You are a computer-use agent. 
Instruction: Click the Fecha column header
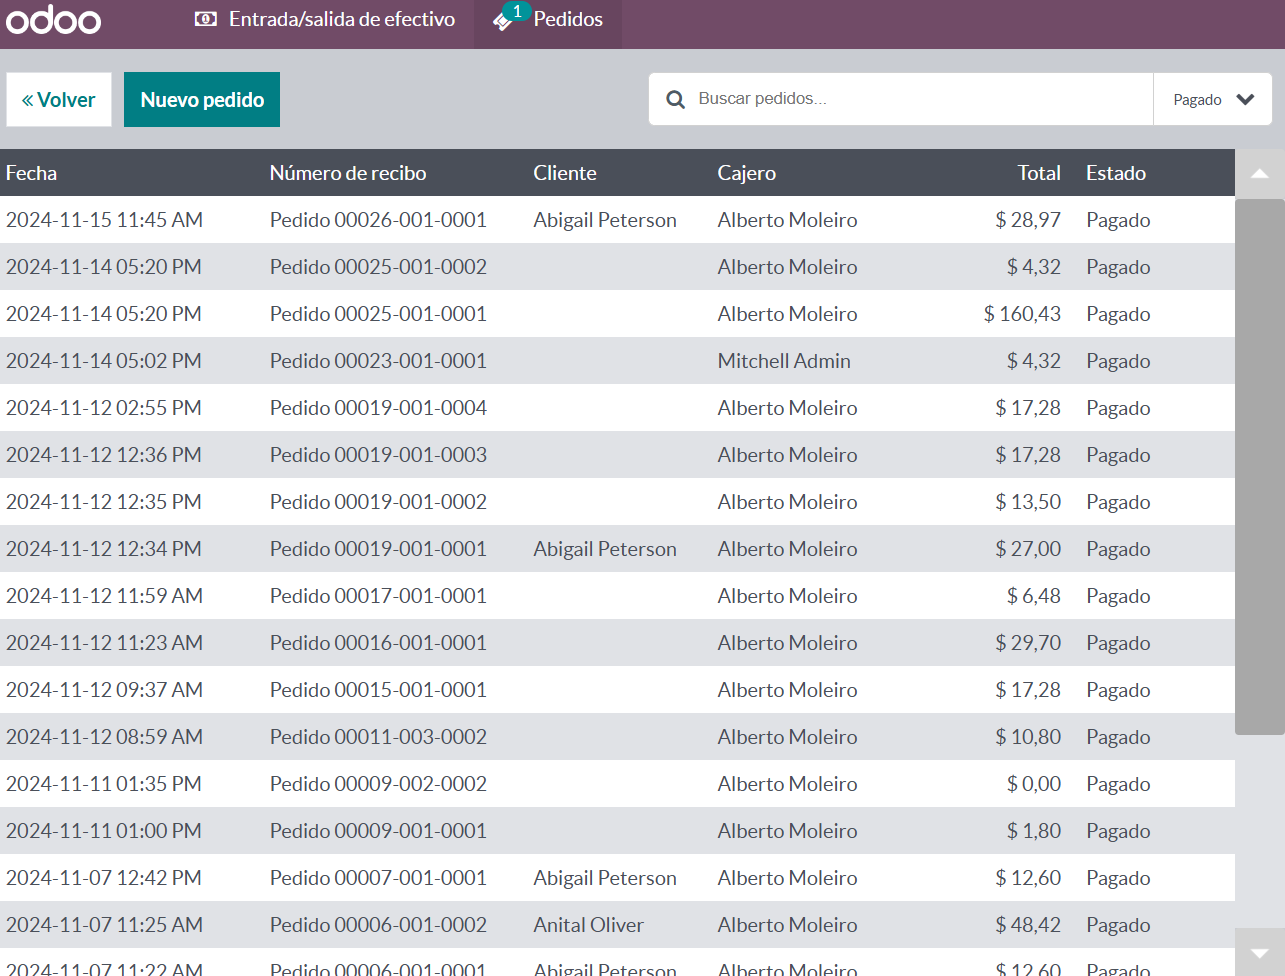[31, 173]
